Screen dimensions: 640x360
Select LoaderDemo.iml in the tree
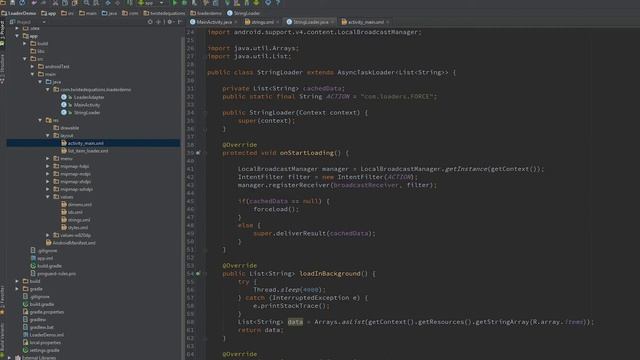[43, 335]
